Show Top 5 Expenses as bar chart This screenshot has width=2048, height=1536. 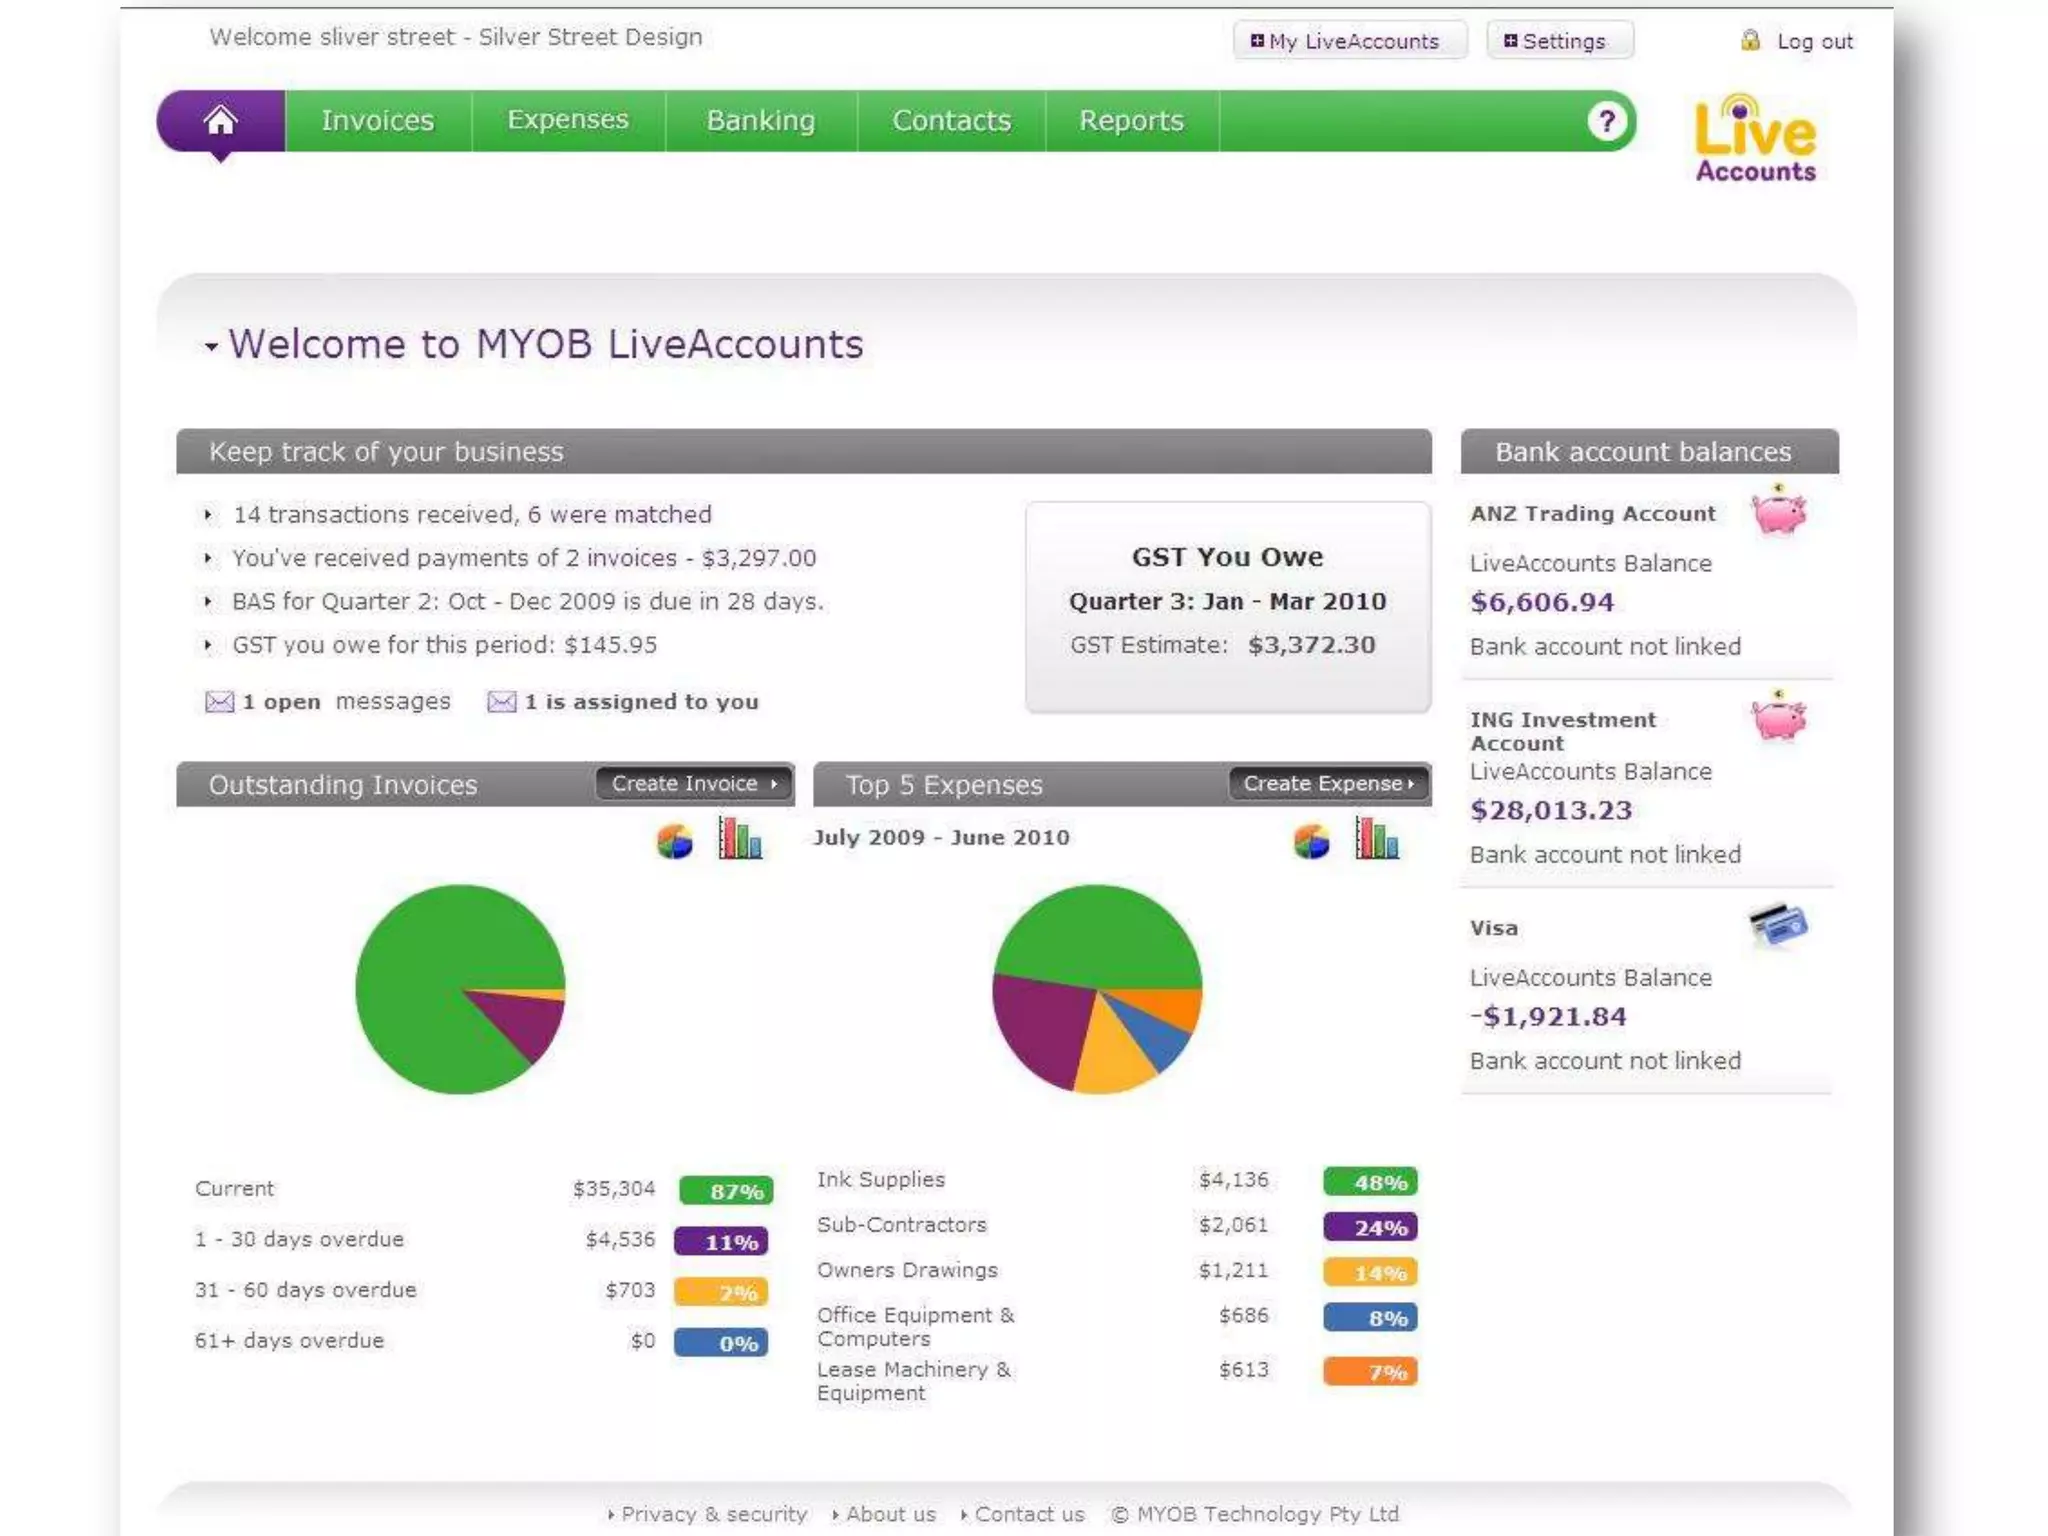click(1377, 838)
